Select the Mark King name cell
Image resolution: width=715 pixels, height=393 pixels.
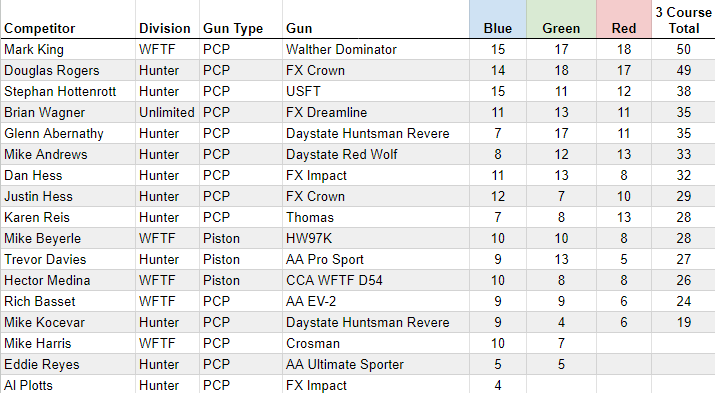click(68, 49)
